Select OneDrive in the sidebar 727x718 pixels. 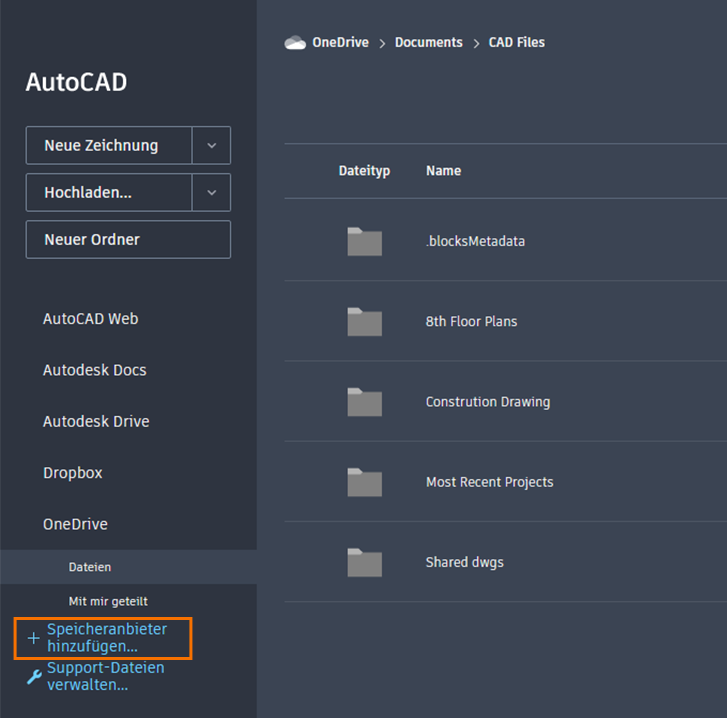(75, 524)
